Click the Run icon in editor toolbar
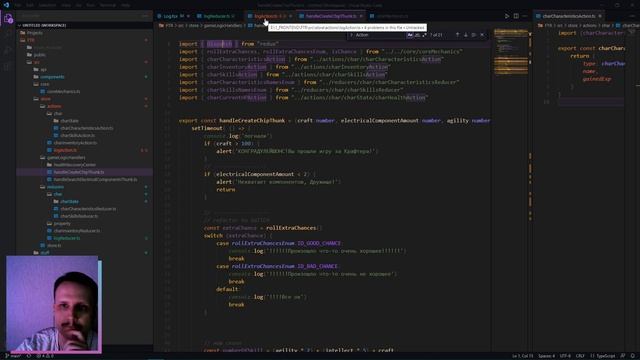Image resolution: width=640 pixels, height=360 pixels. 507,16
